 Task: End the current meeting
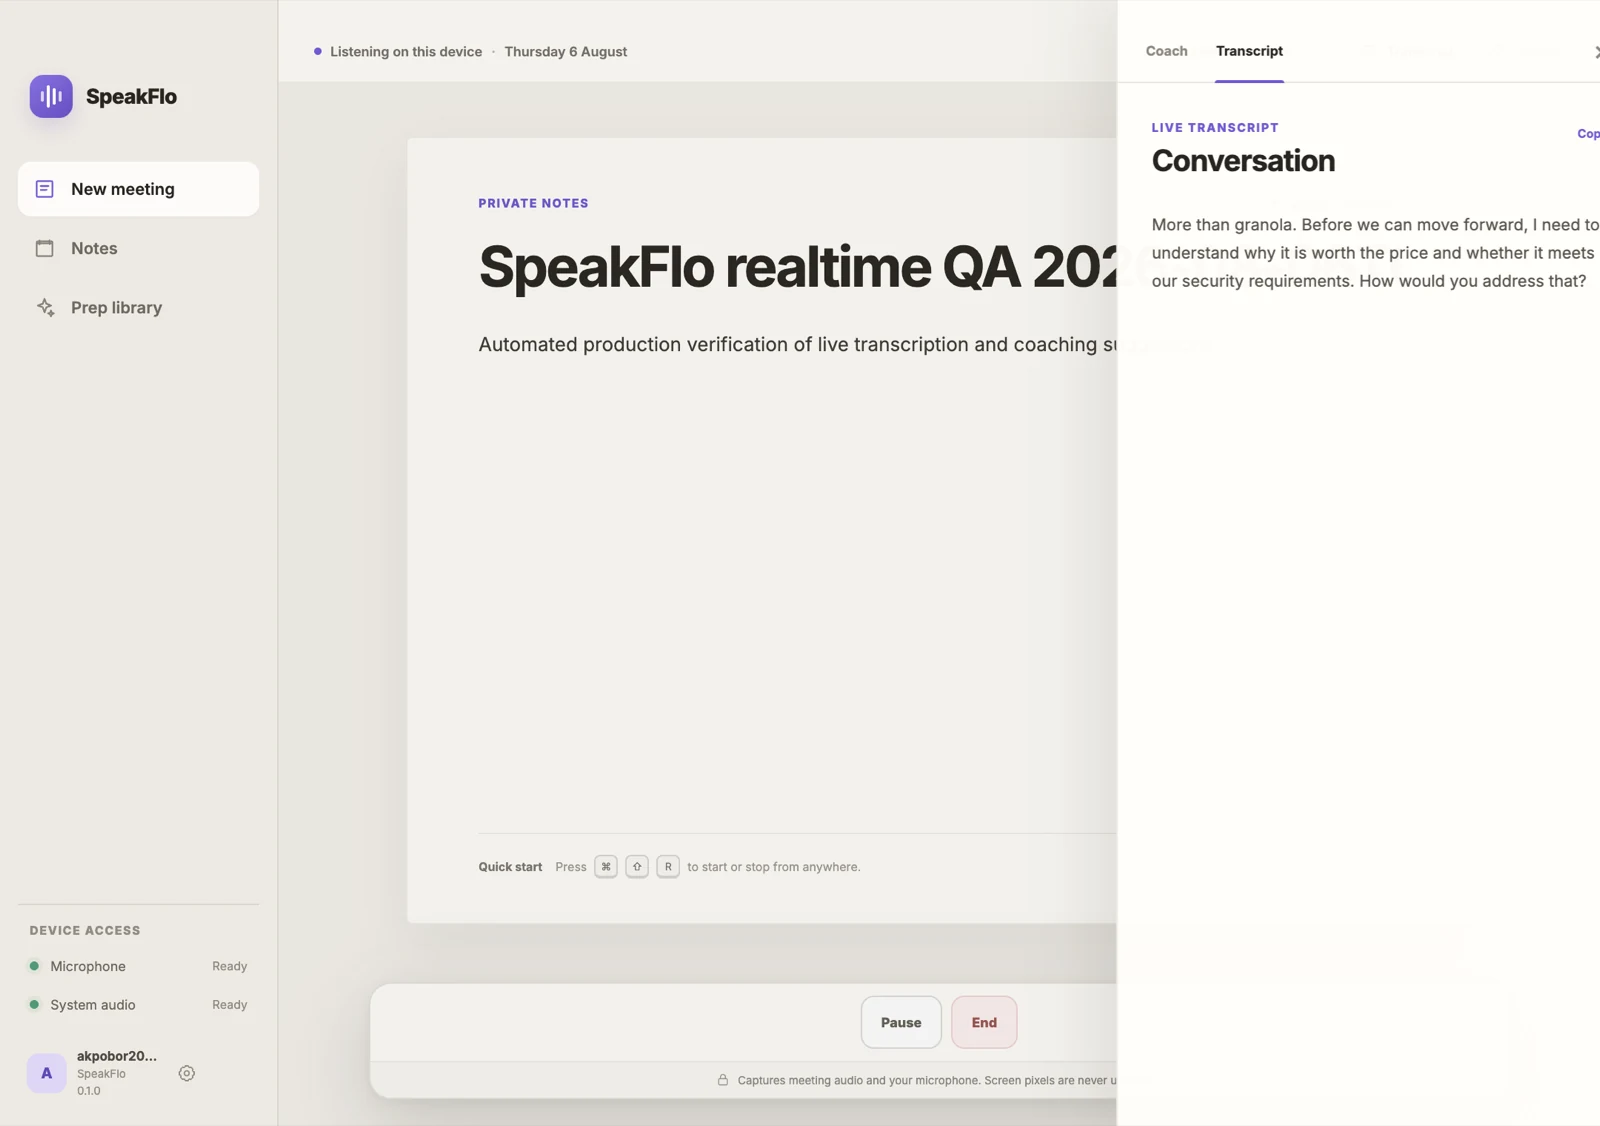click(x=984, y=1022)
